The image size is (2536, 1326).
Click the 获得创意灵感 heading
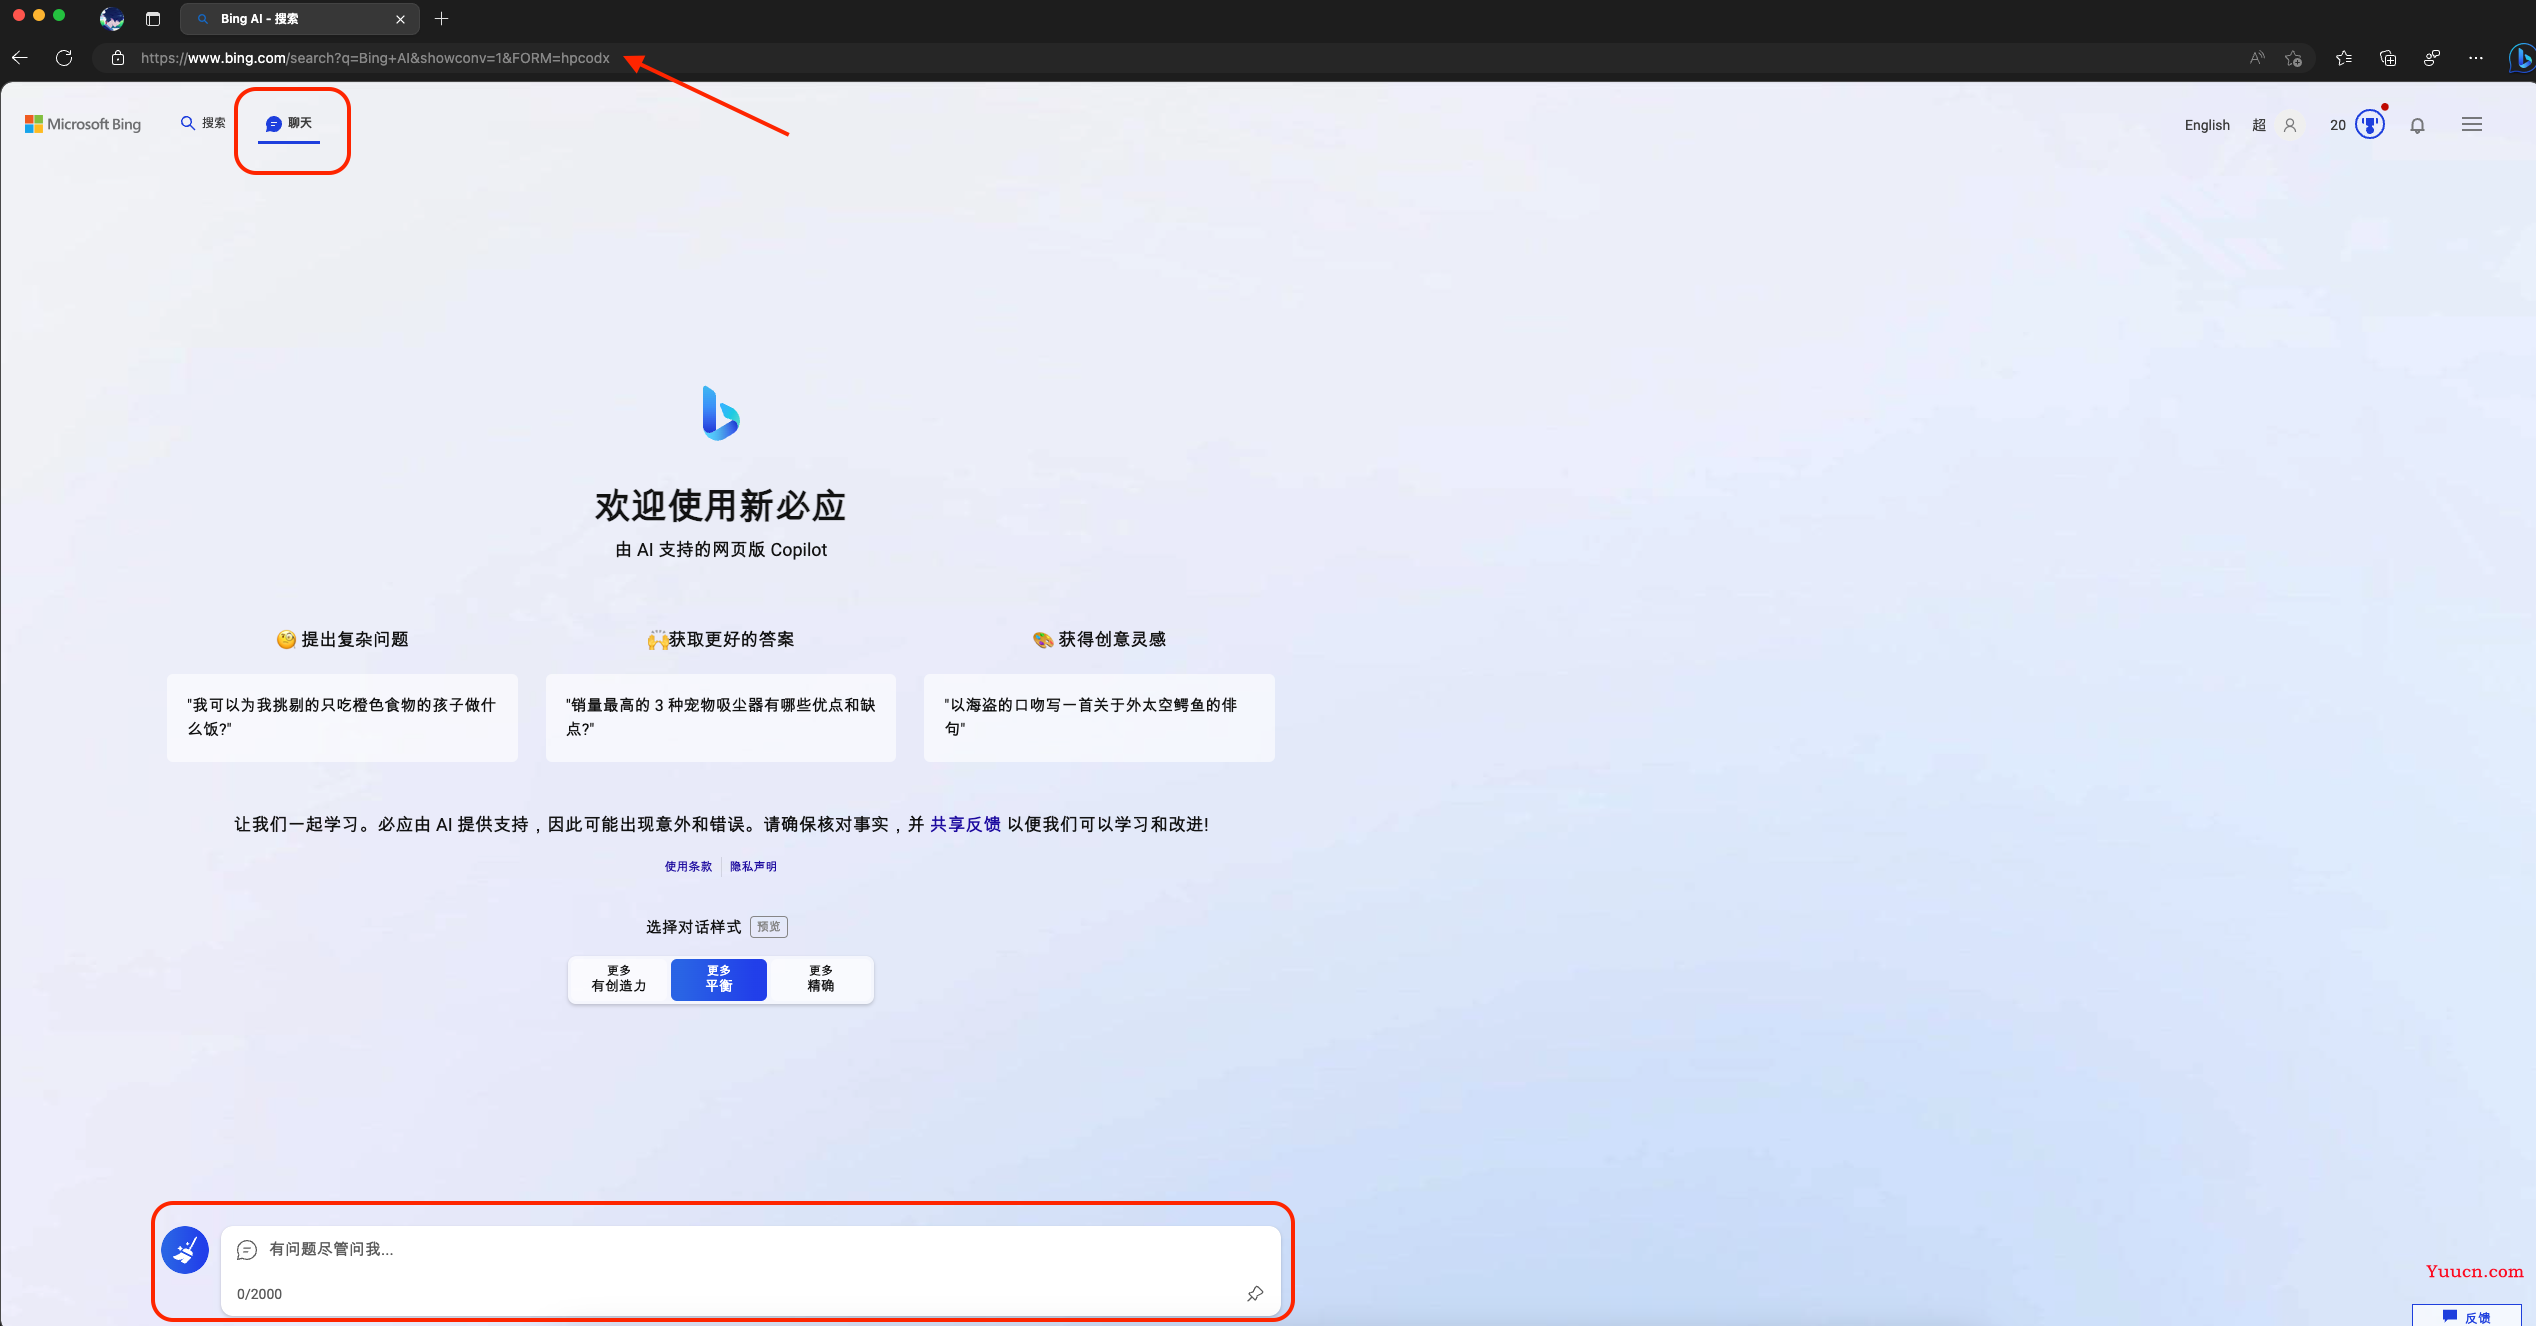point(1100,639)
